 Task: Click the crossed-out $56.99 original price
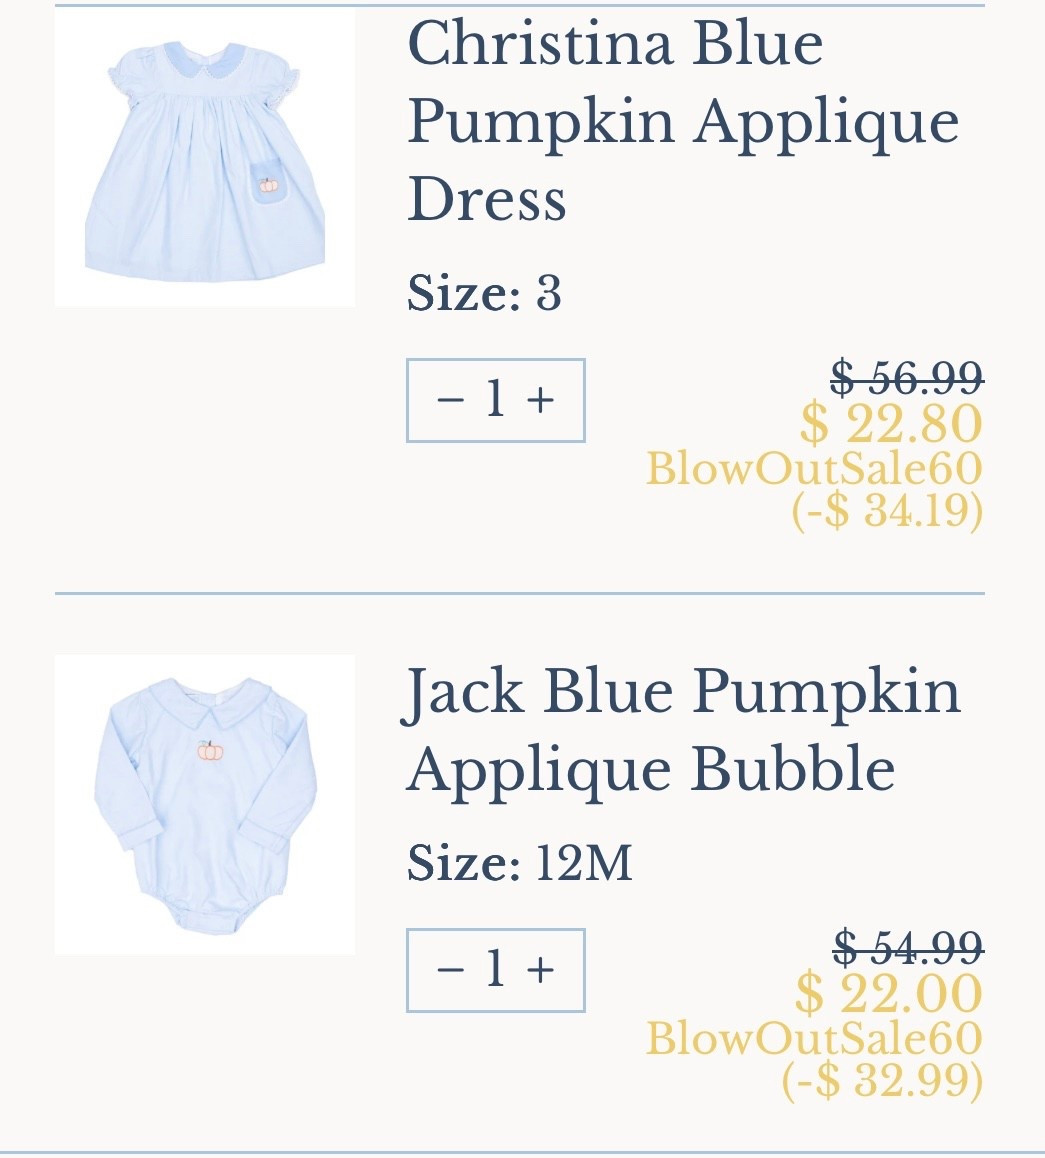point(906,377)
